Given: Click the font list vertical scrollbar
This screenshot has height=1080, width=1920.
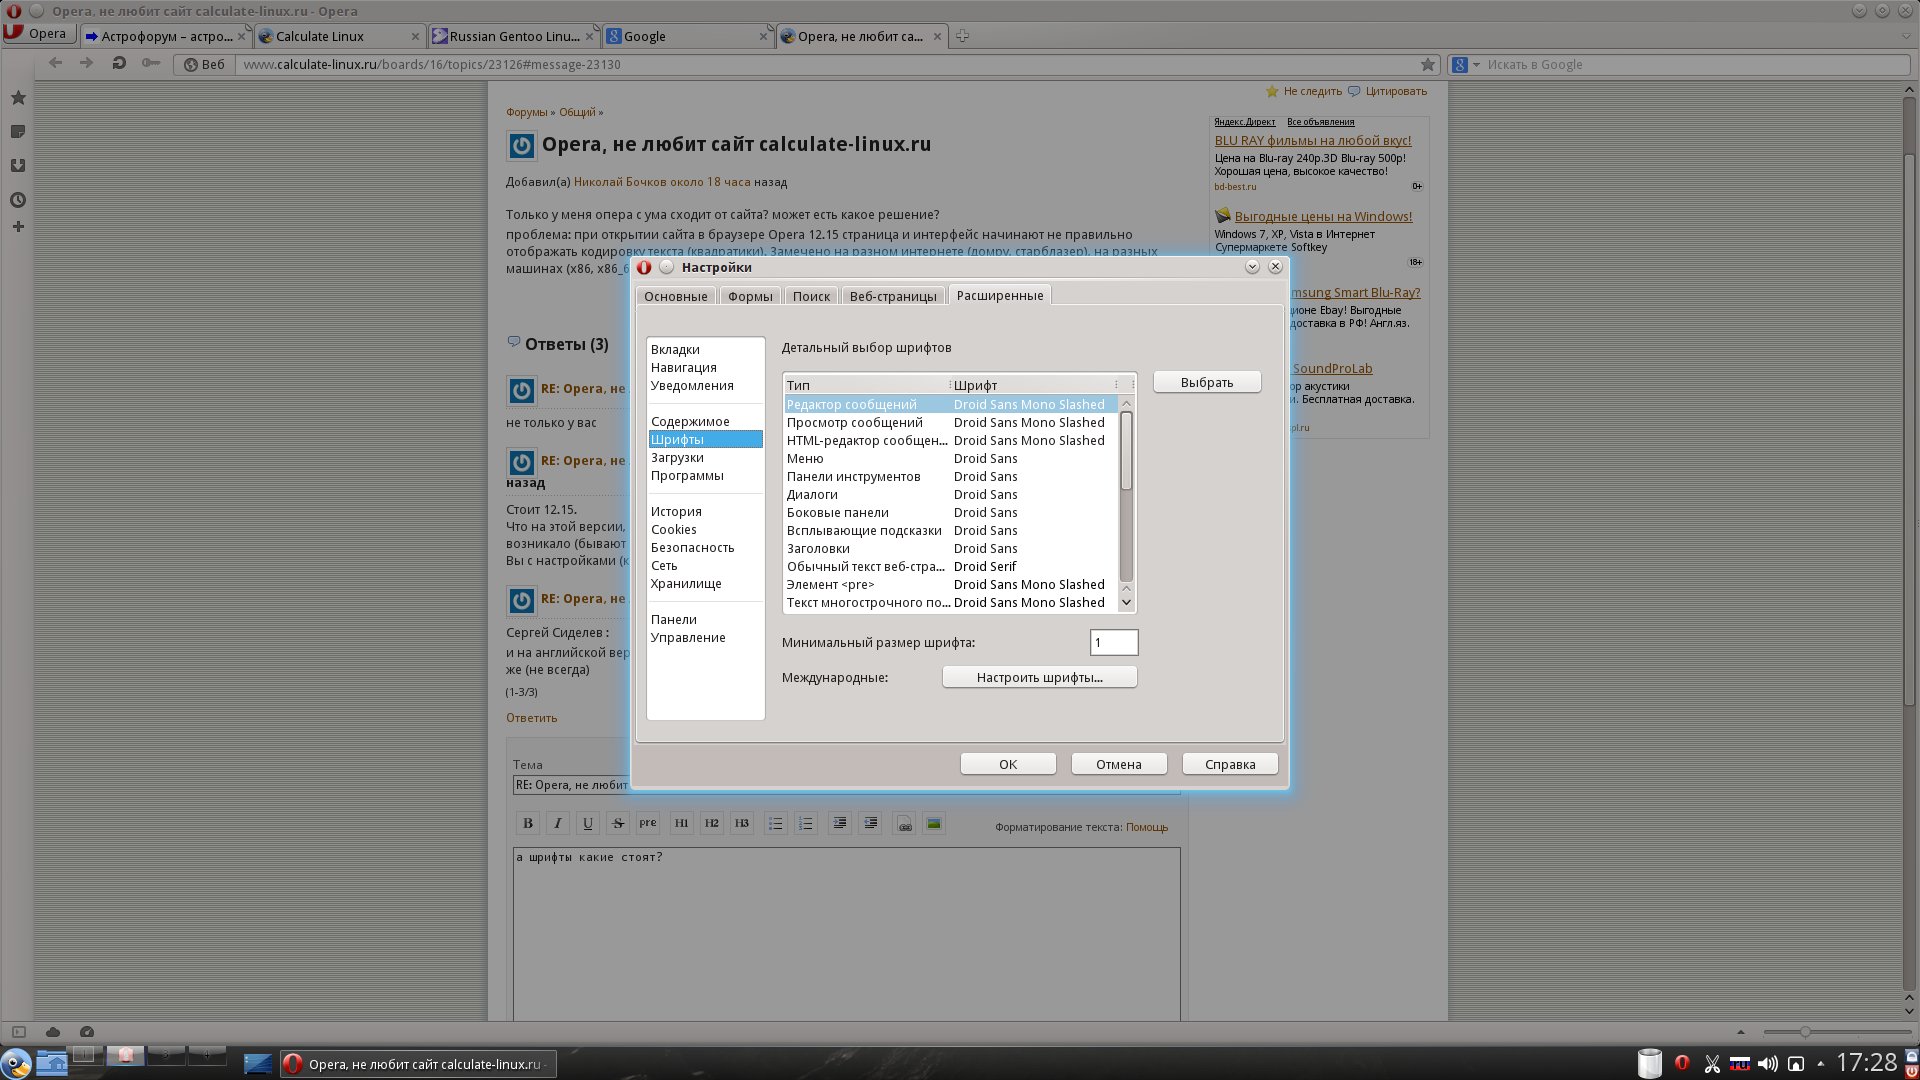Looking at the screenshot, I should (1126, 504).
